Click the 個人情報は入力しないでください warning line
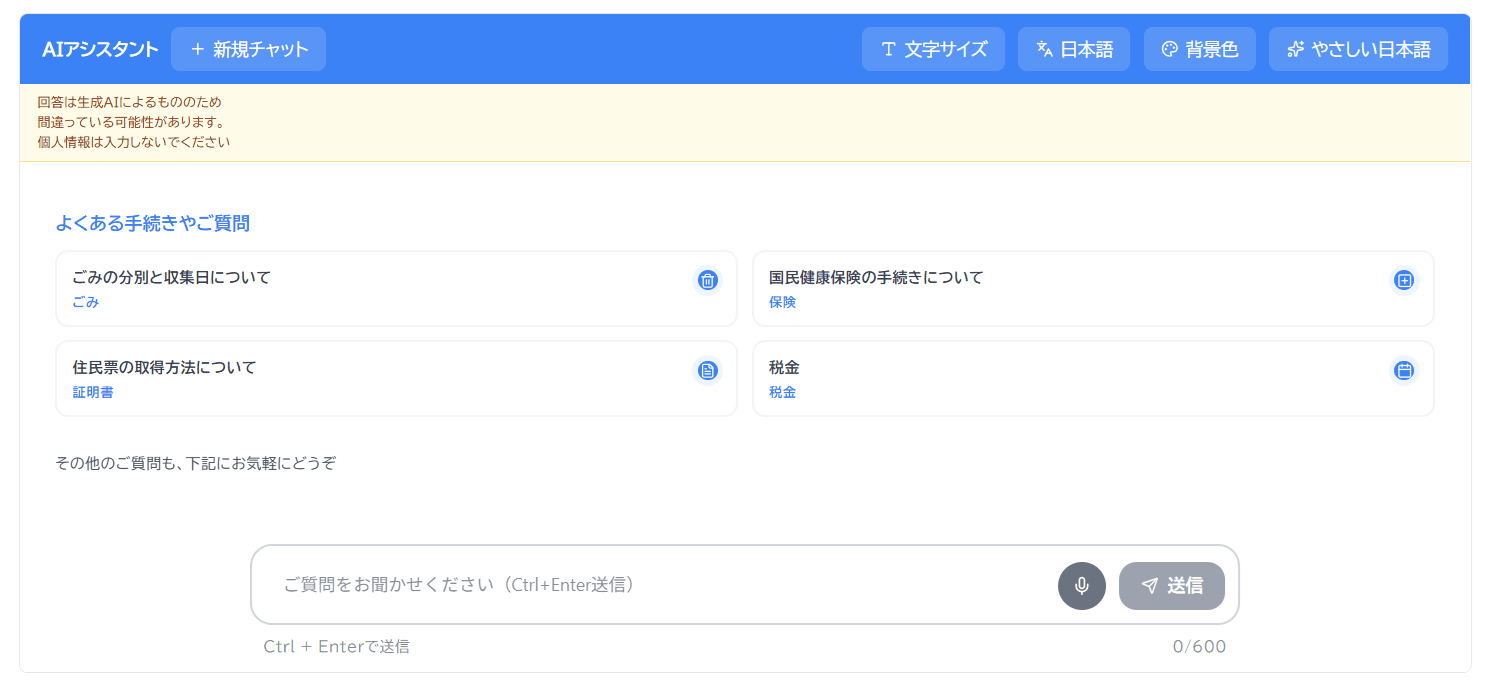1488x686 pixels. pos(133,142)
